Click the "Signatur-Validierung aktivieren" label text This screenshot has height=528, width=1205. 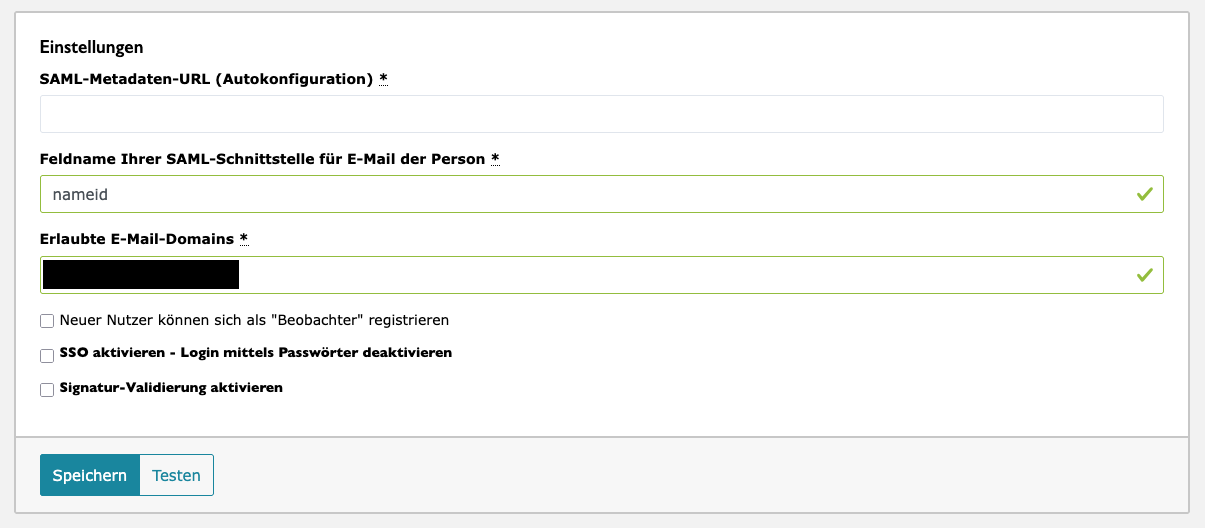171,387
